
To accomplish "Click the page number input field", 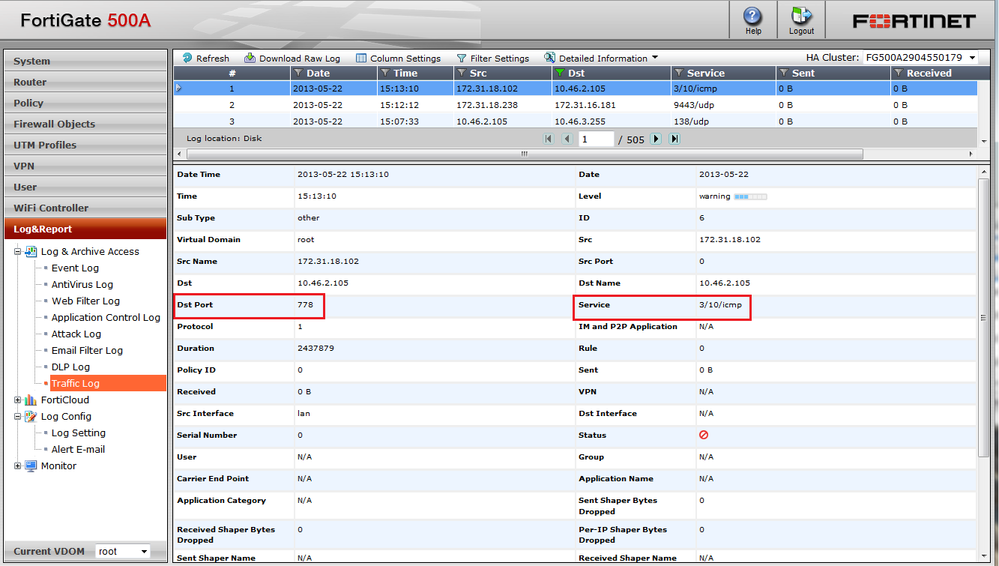I will pos(596,139).
